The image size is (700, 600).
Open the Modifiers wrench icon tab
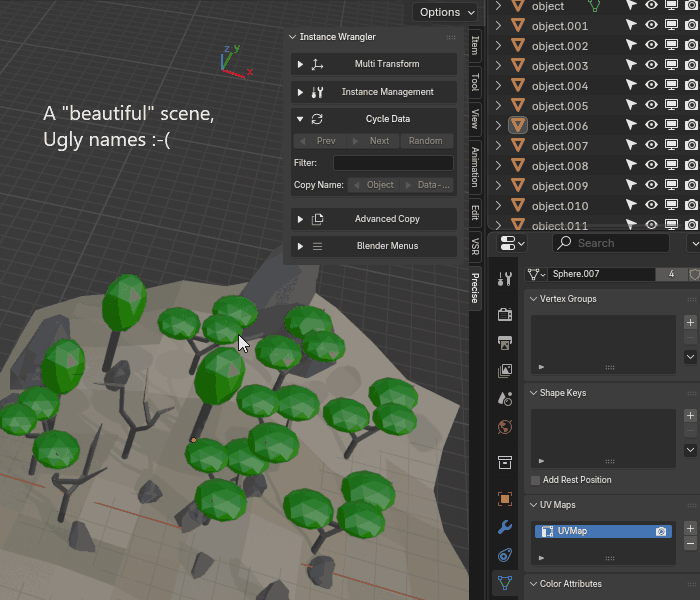click(505, 527)
